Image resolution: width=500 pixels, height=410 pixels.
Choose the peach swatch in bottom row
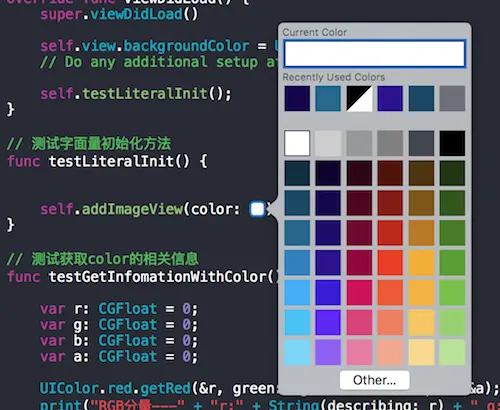pos(390,352)
